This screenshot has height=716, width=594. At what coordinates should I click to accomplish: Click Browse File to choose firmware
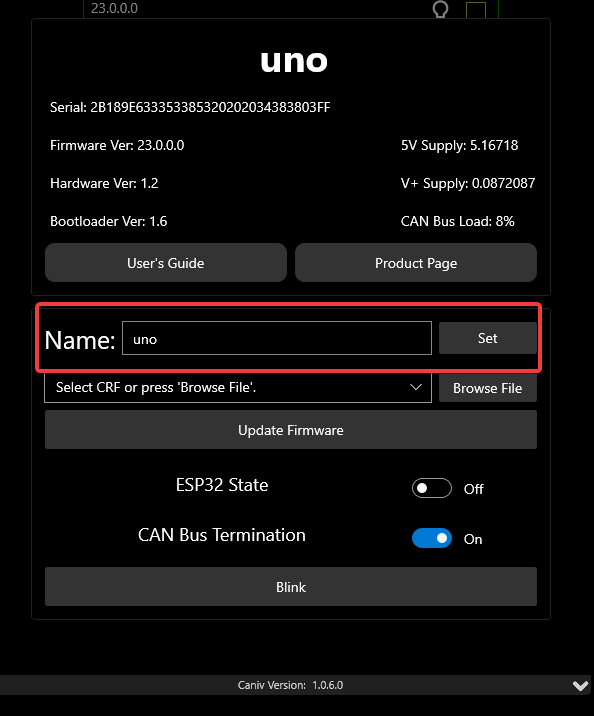[488, 388]
